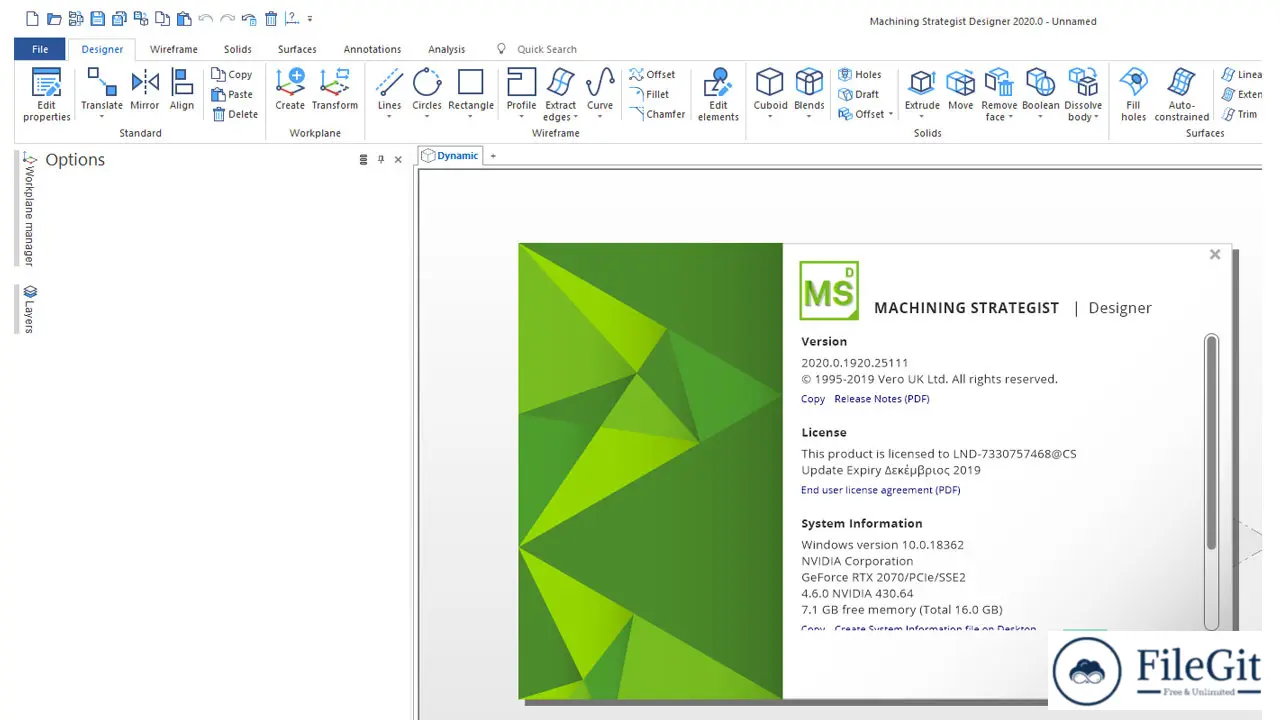1280x720 pixels.
Task: Toggle the Options panel pin
Action: [x=381, y=160]
